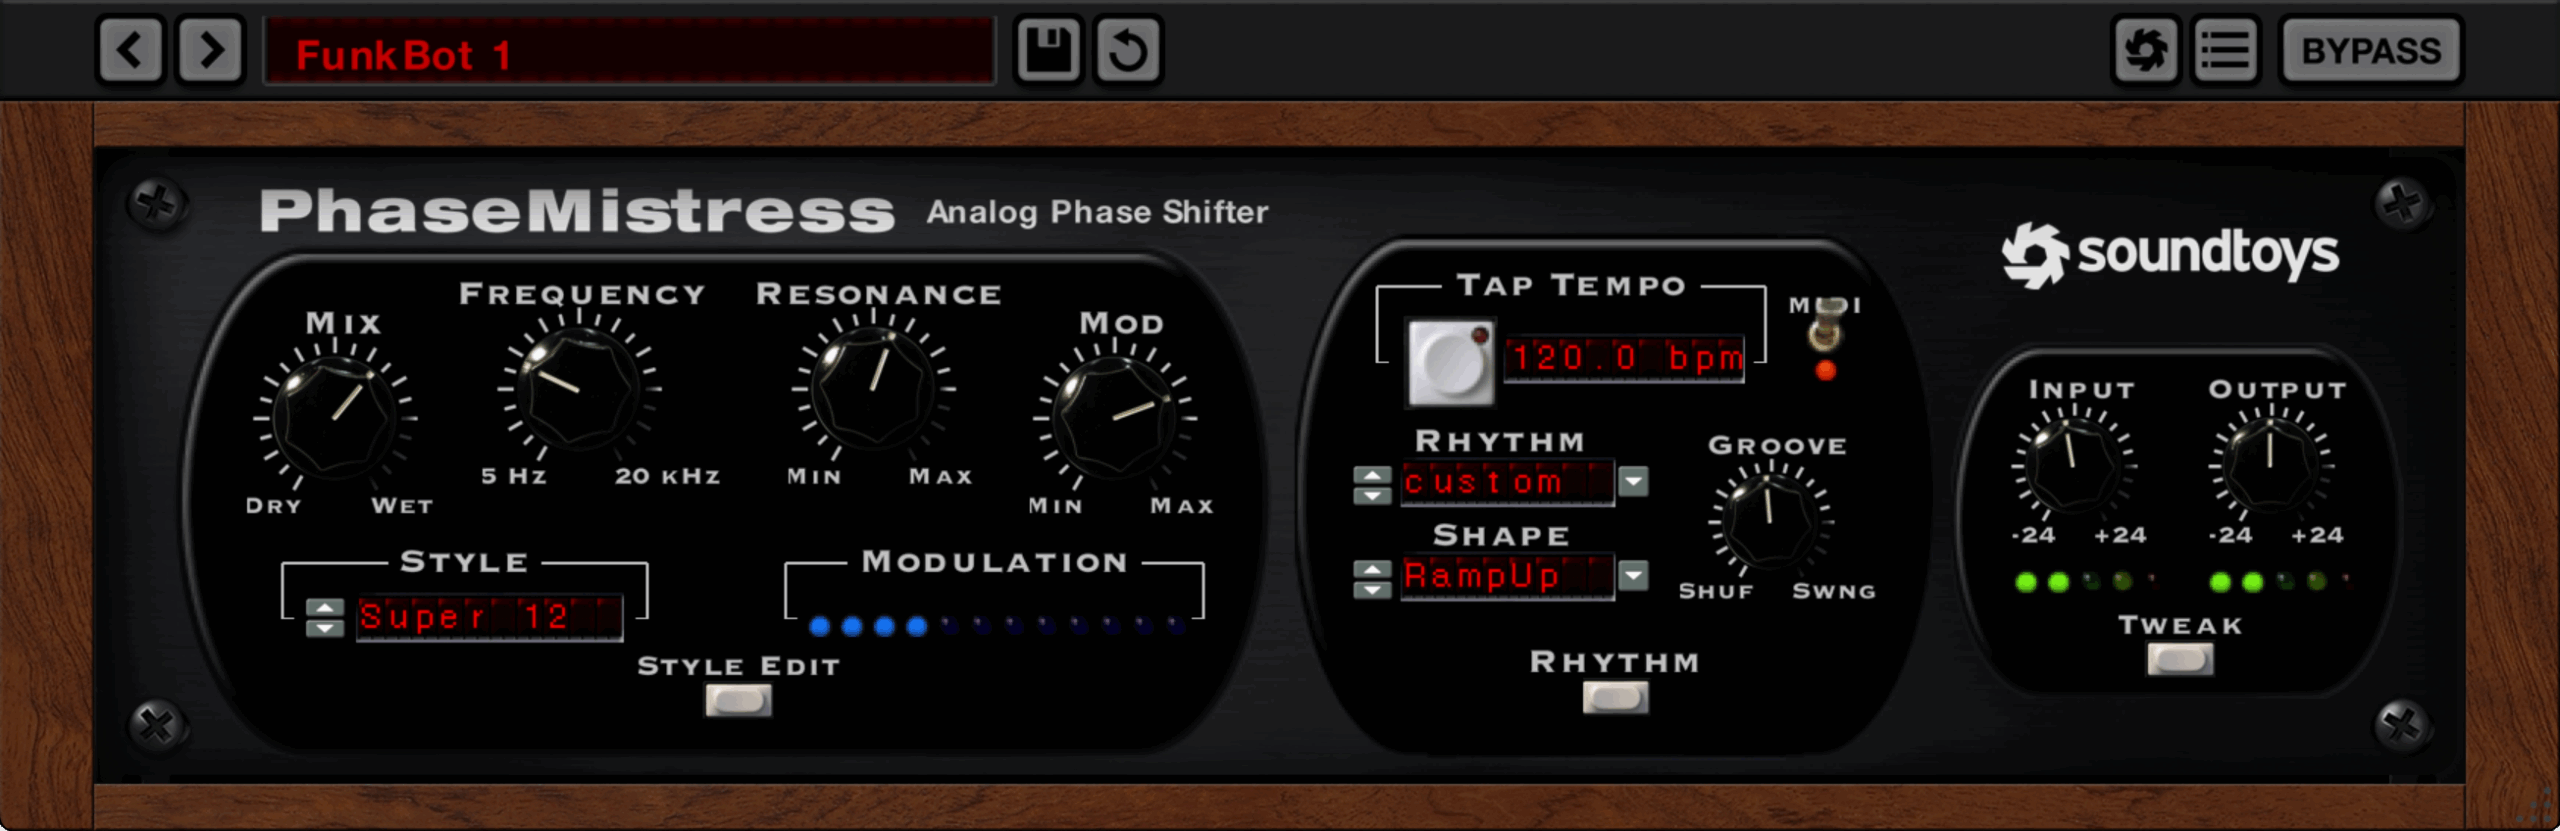
Task: Click the Super 12 style display
Action: 490,617
